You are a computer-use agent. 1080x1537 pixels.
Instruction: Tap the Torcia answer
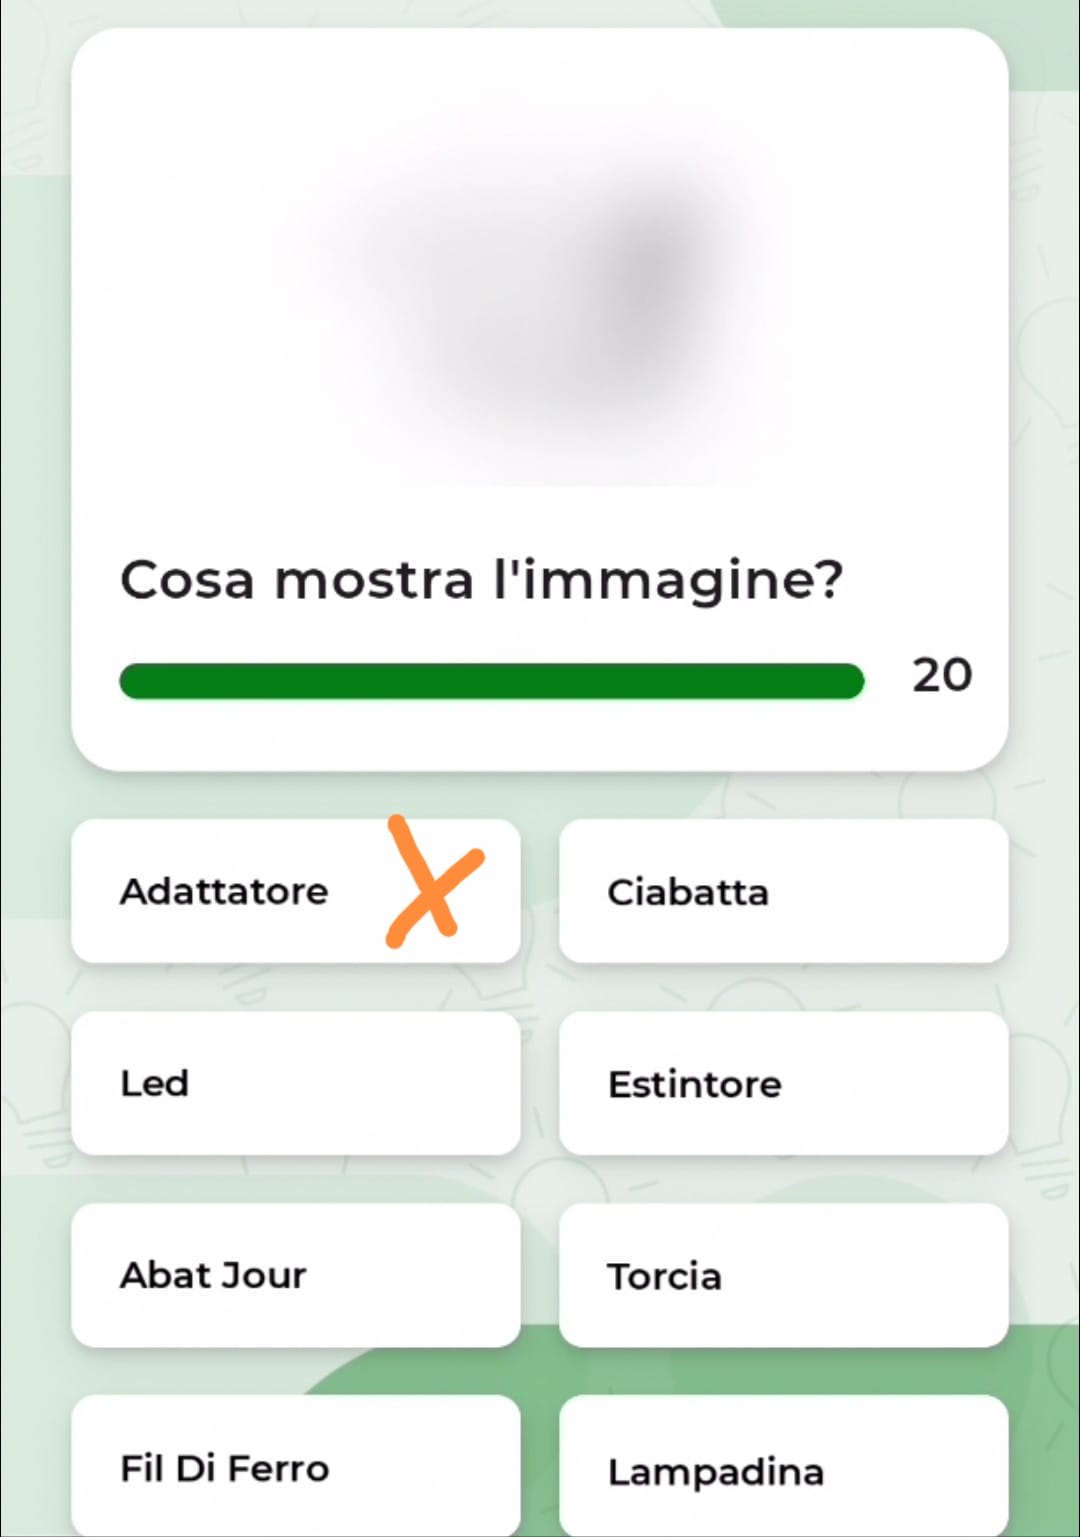[783, 1275]
